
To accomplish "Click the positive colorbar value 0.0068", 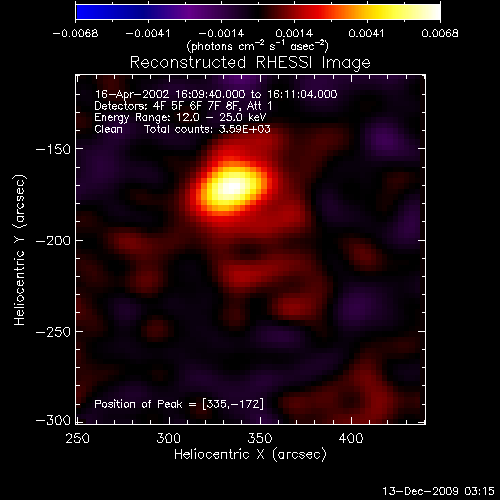I will [x=440, y=34].
